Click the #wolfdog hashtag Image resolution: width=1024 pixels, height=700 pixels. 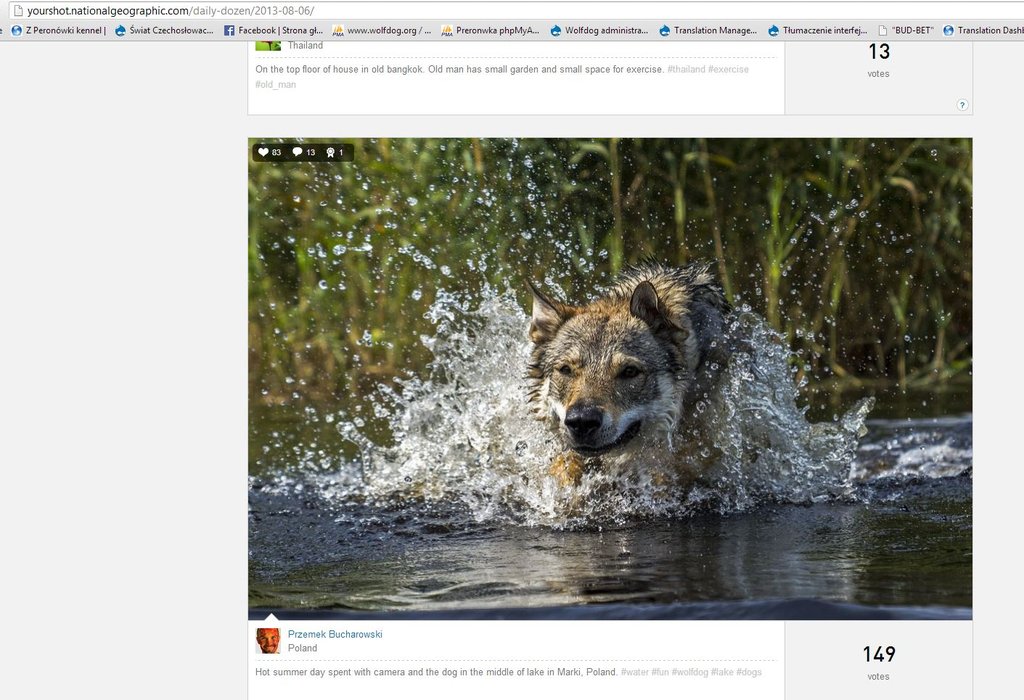pos(689,672)
